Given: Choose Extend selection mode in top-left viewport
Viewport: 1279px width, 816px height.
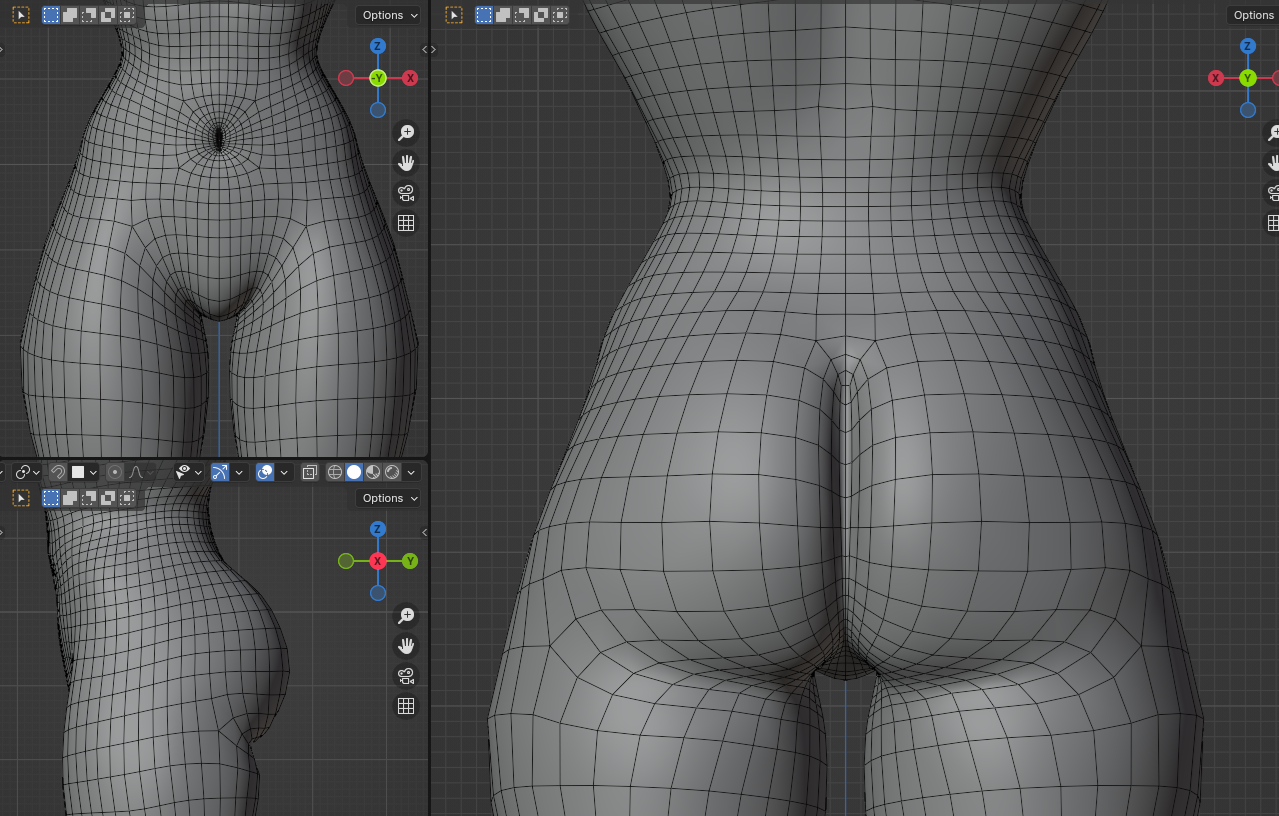Looking at the screenshot, I should point(70,15).
